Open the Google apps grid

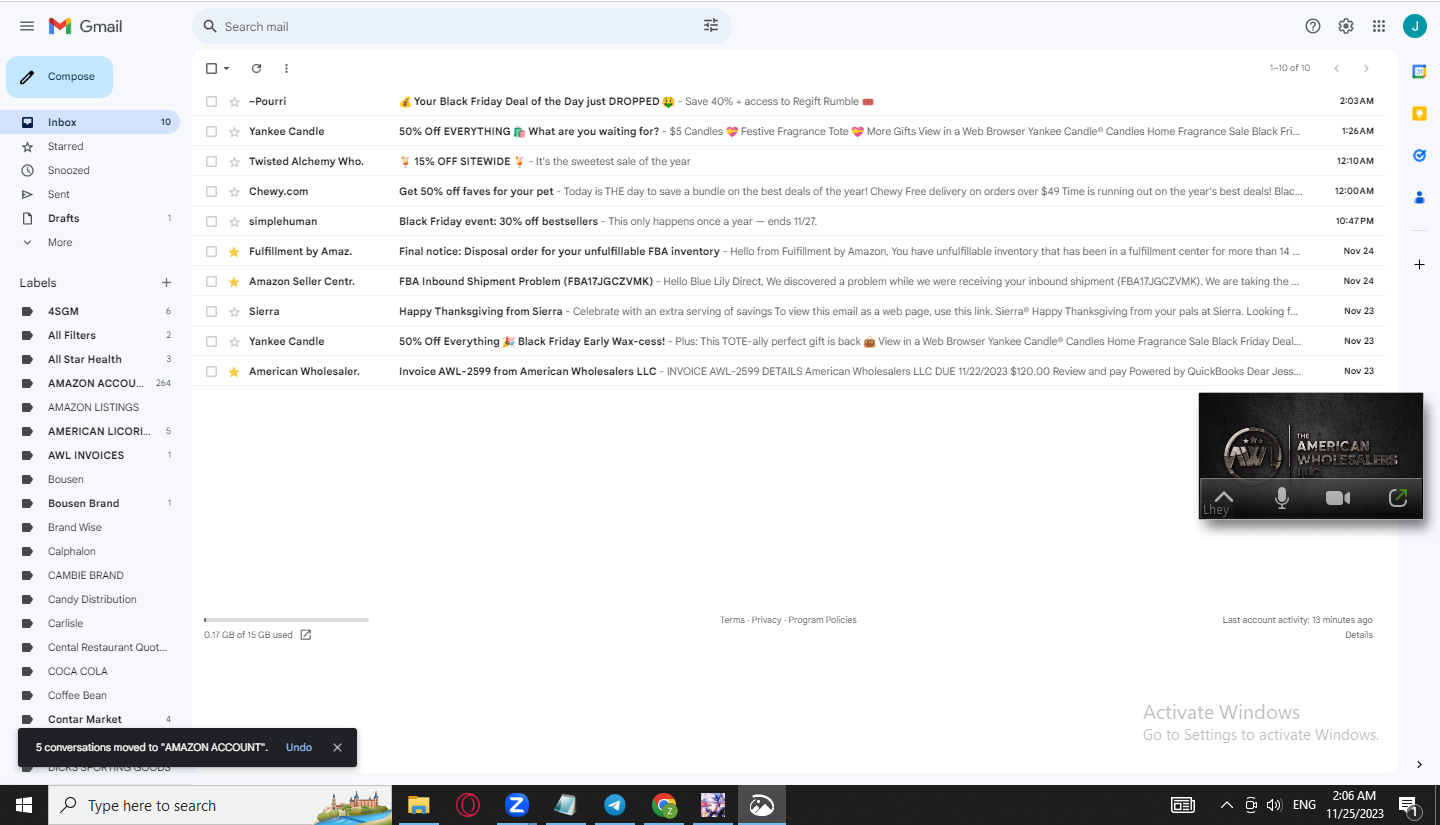pos(1379,26)
